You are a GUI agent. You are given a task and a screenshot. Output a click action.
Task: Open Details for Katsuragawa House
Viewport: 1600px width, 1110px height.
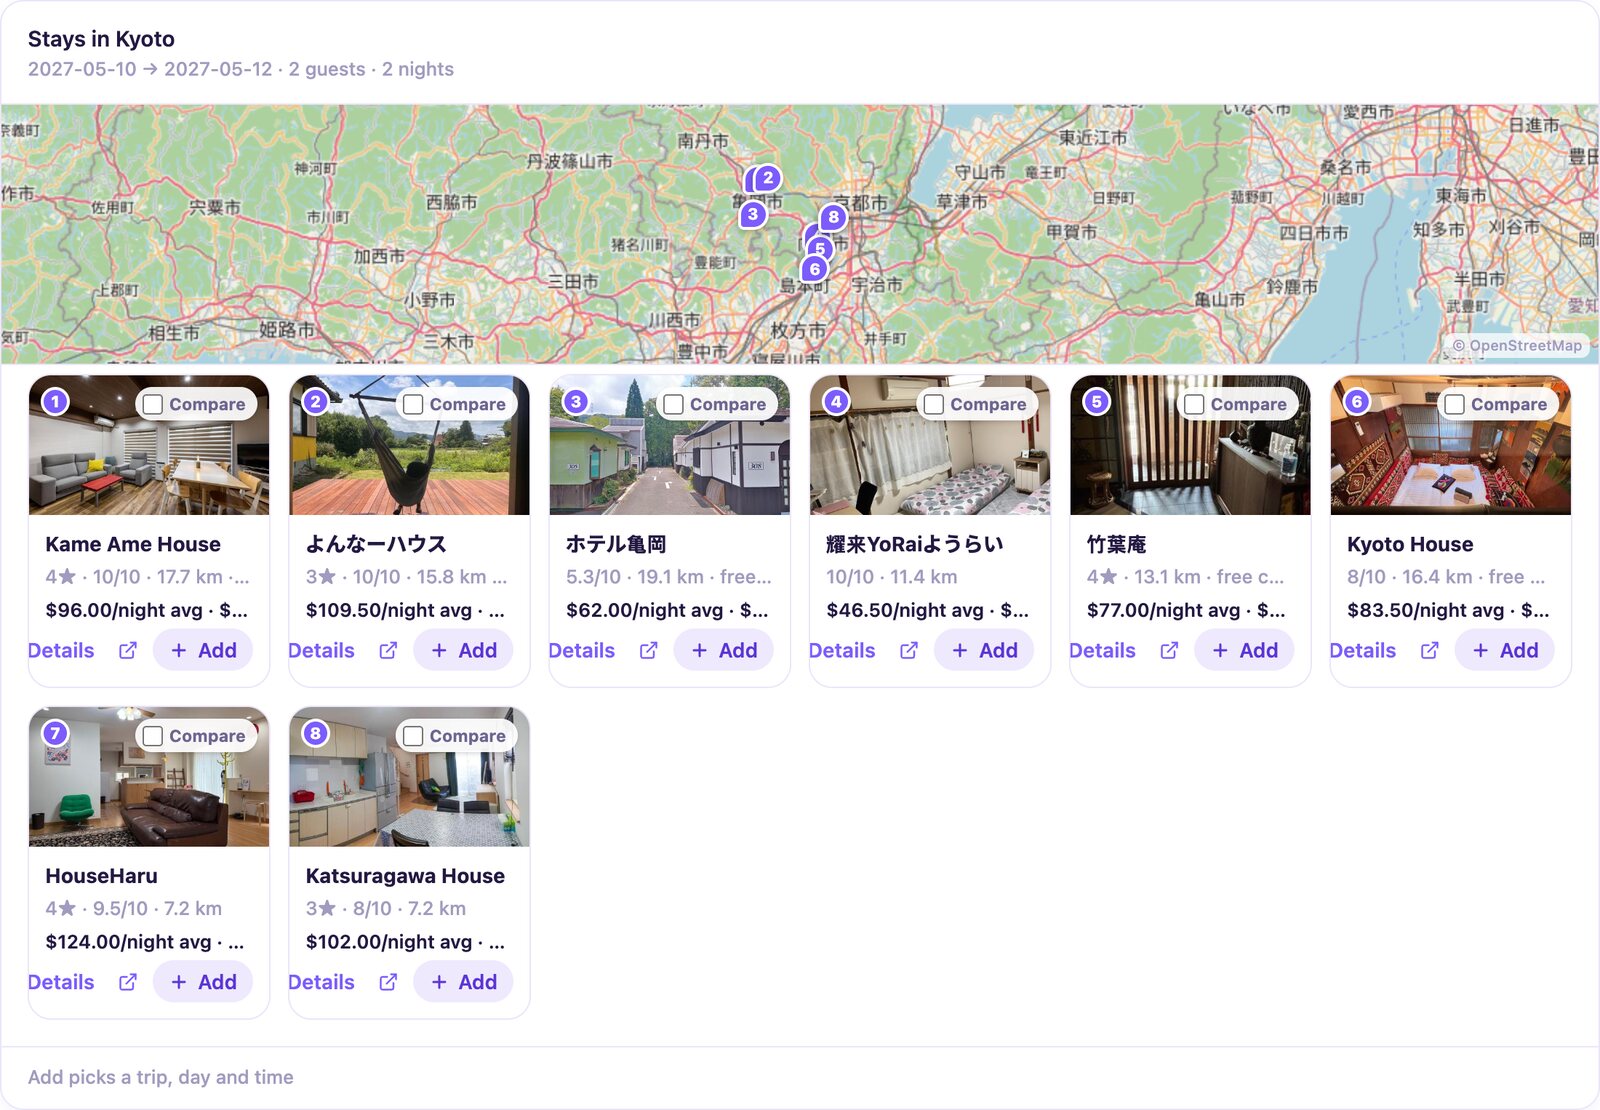coord(322,982)
